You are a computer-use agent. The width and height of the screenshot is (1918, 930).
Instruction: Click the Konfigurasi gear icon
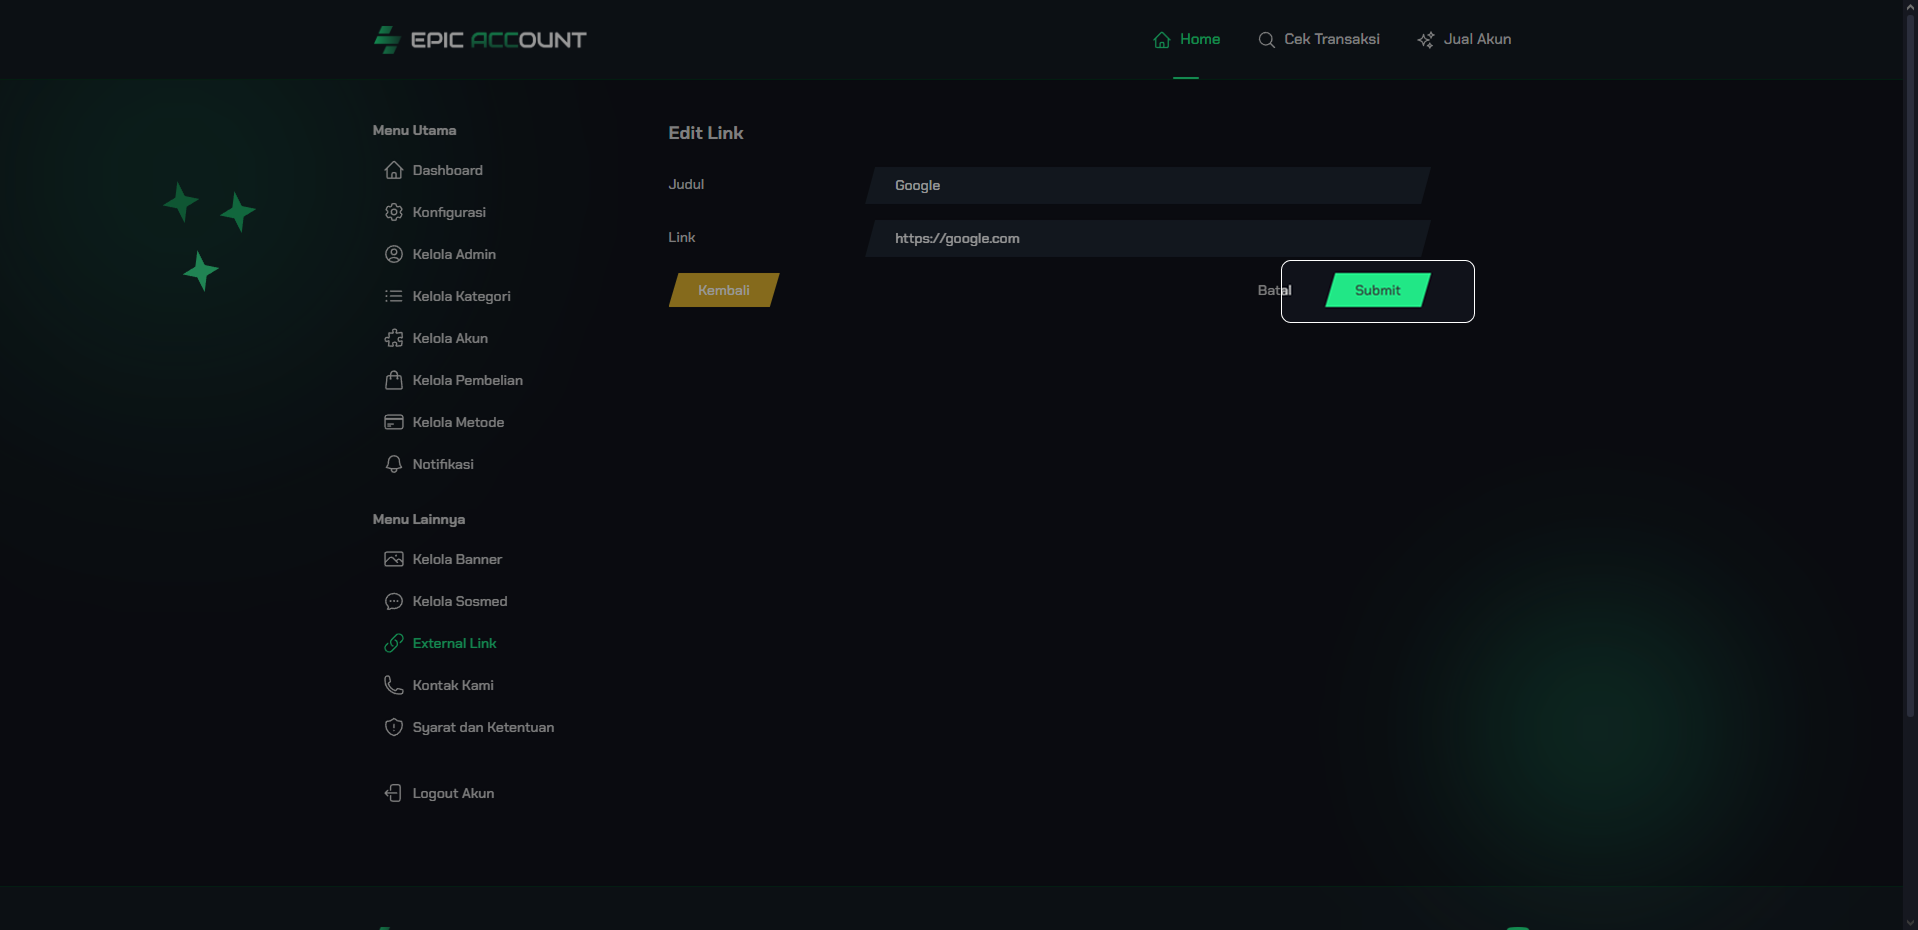click(x=394, y=212)
